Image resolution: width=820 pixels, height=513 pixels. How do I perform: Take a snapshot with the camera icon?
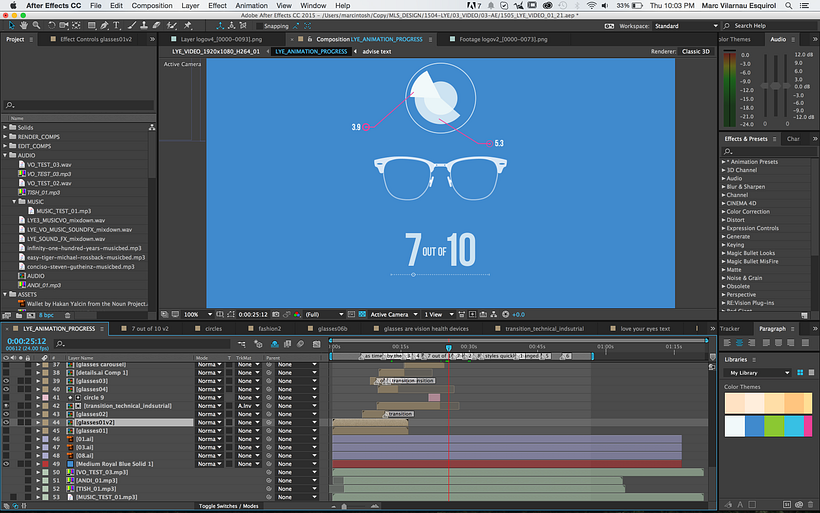point(276,315)
